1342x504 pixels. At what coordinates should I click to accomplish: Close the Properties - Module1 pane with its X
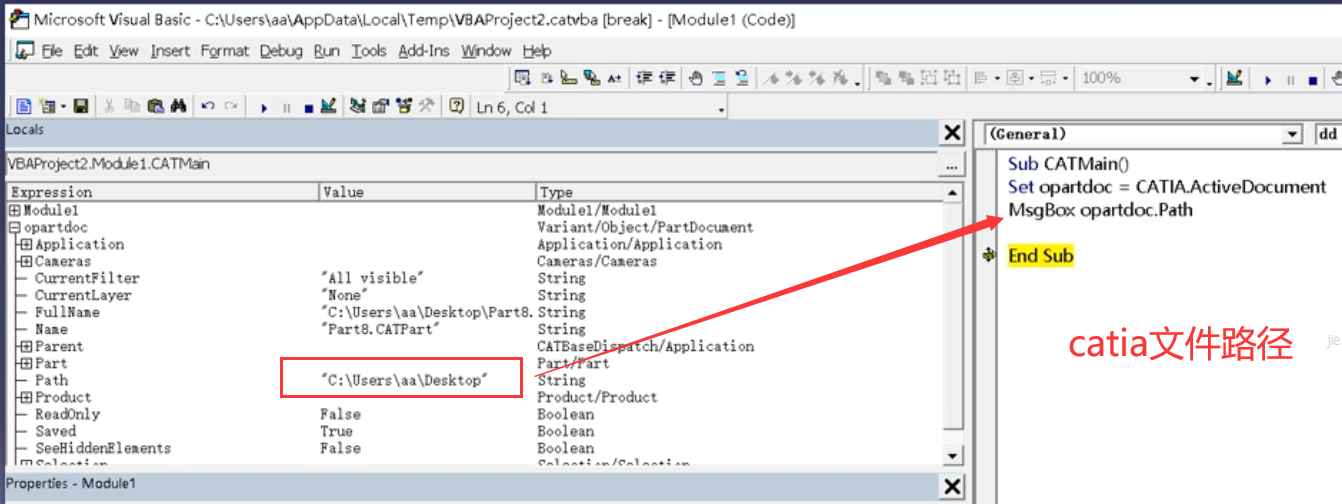pos(953,487)
